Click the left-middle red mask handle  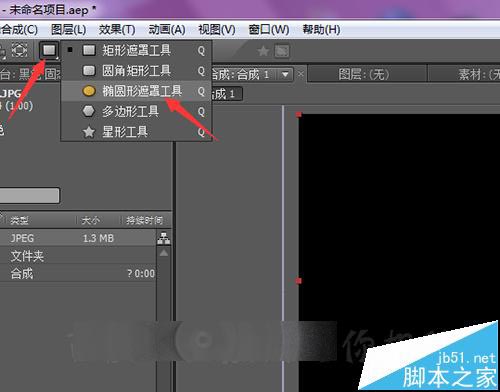[x=299, y=281]
